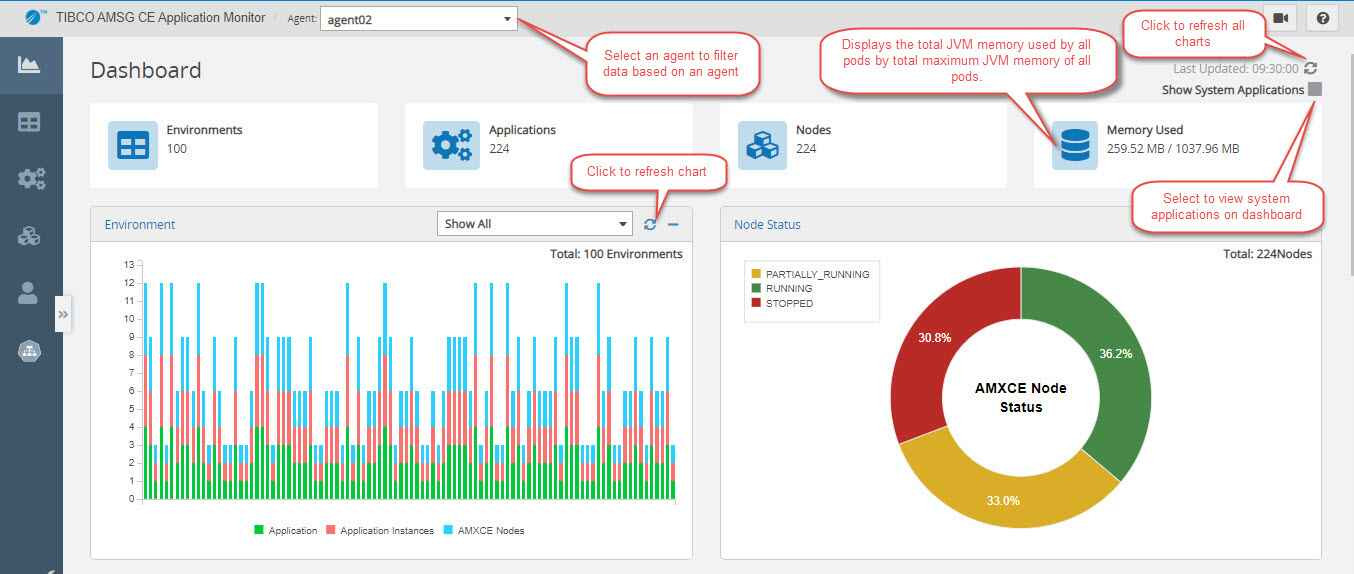This screenshot has width=1354, height=574.
Task: Expand the sidebar with double-chevron handle
Action: (x=63, y=314)
